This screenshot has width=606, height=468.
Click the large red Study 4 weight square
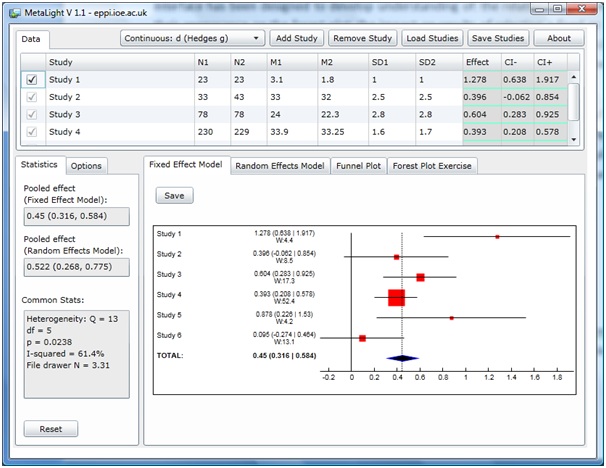pos(396,297)
